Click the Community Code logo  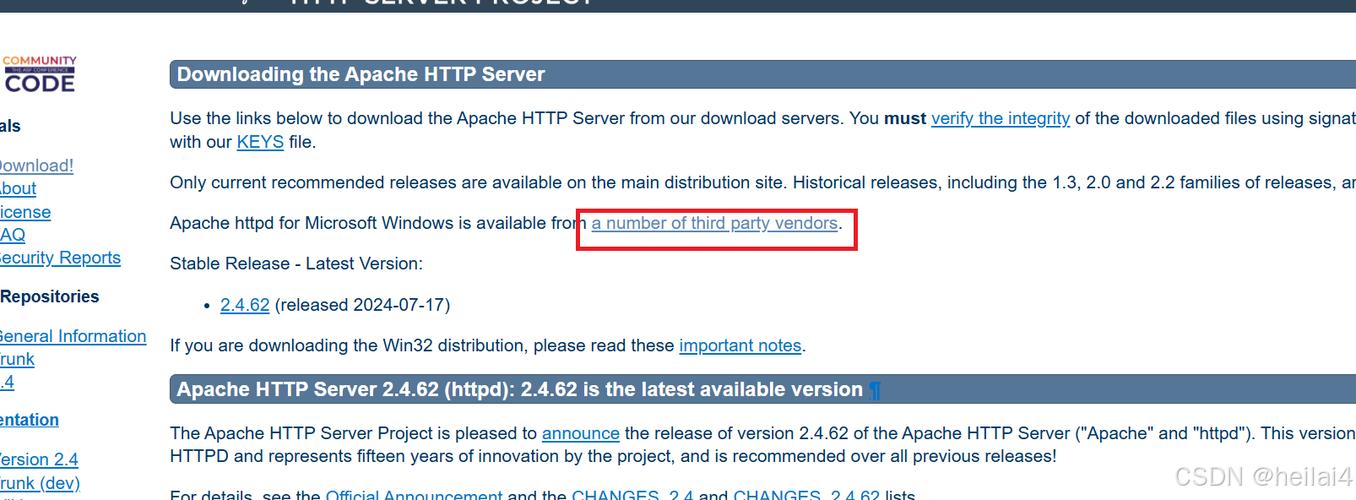pos(38,74)
